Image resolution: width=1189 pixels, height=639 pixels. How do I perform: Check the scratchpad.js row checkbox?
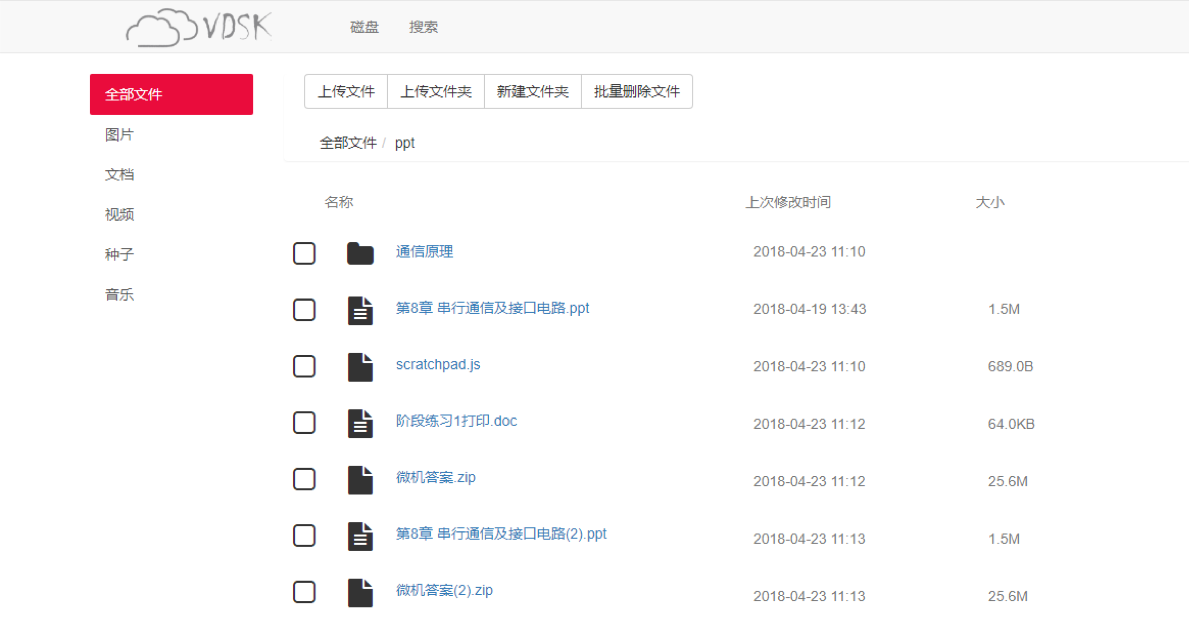(x=304, y=366)
